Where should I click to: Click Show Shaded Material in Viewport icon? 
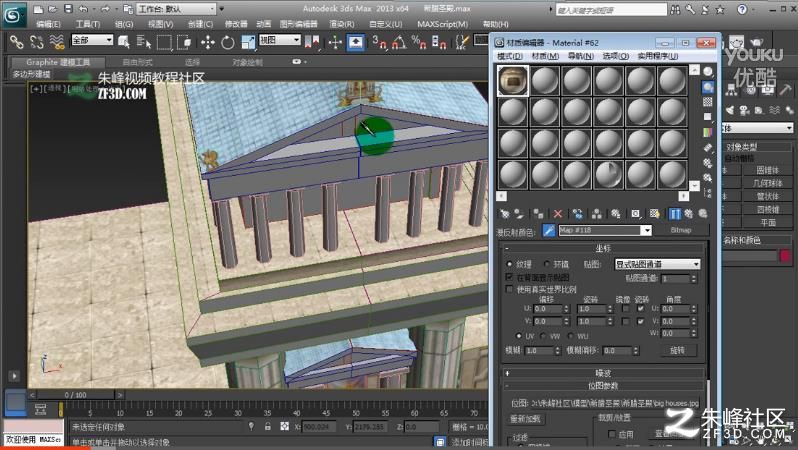[x=655, y=214]
